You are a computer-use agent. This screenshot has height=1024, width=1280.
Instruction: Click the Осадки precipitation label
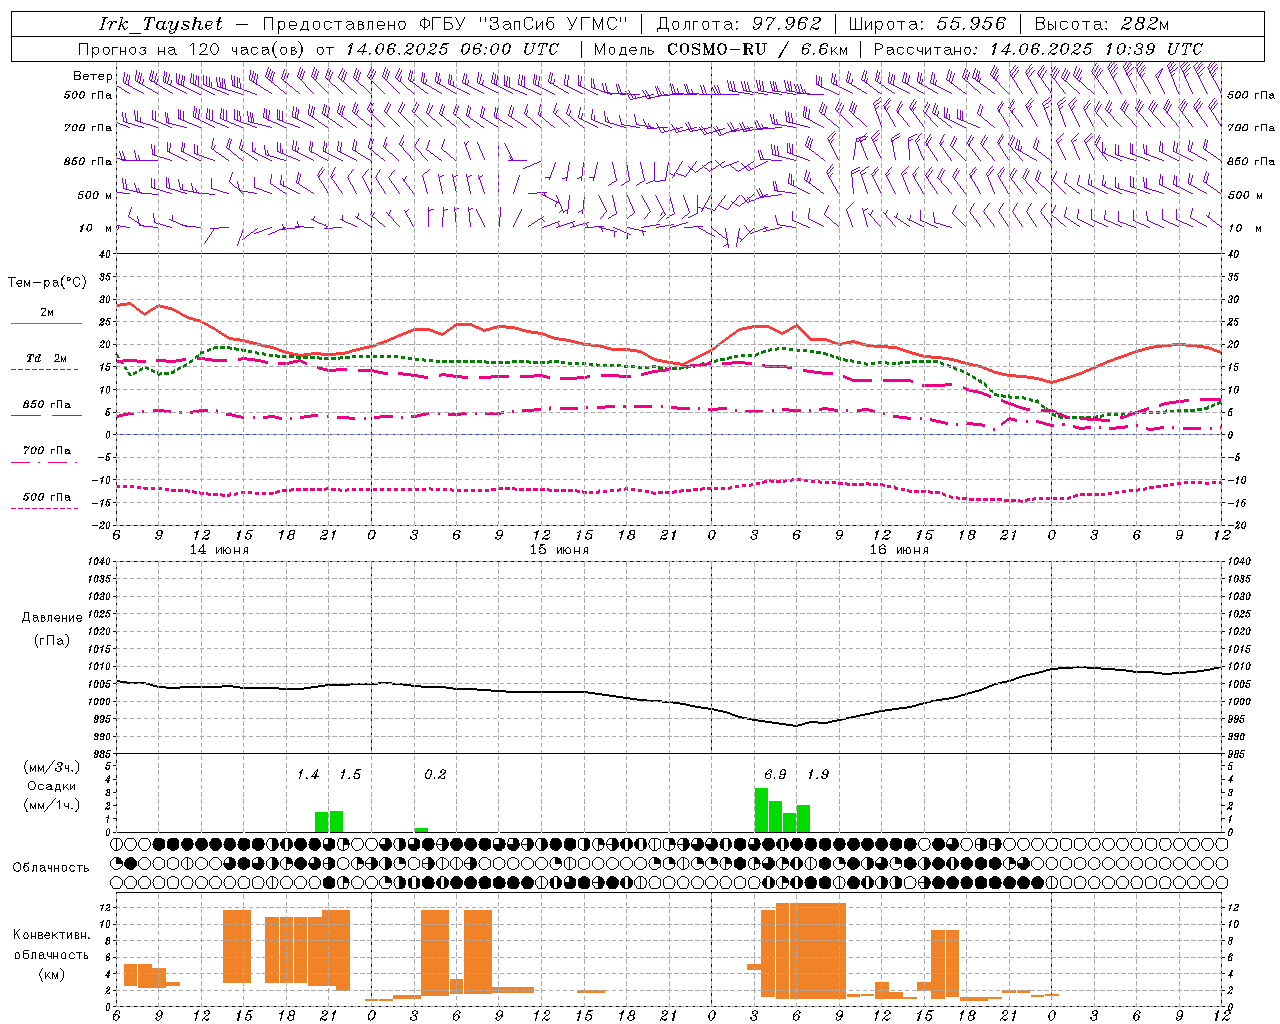point(51,786)
